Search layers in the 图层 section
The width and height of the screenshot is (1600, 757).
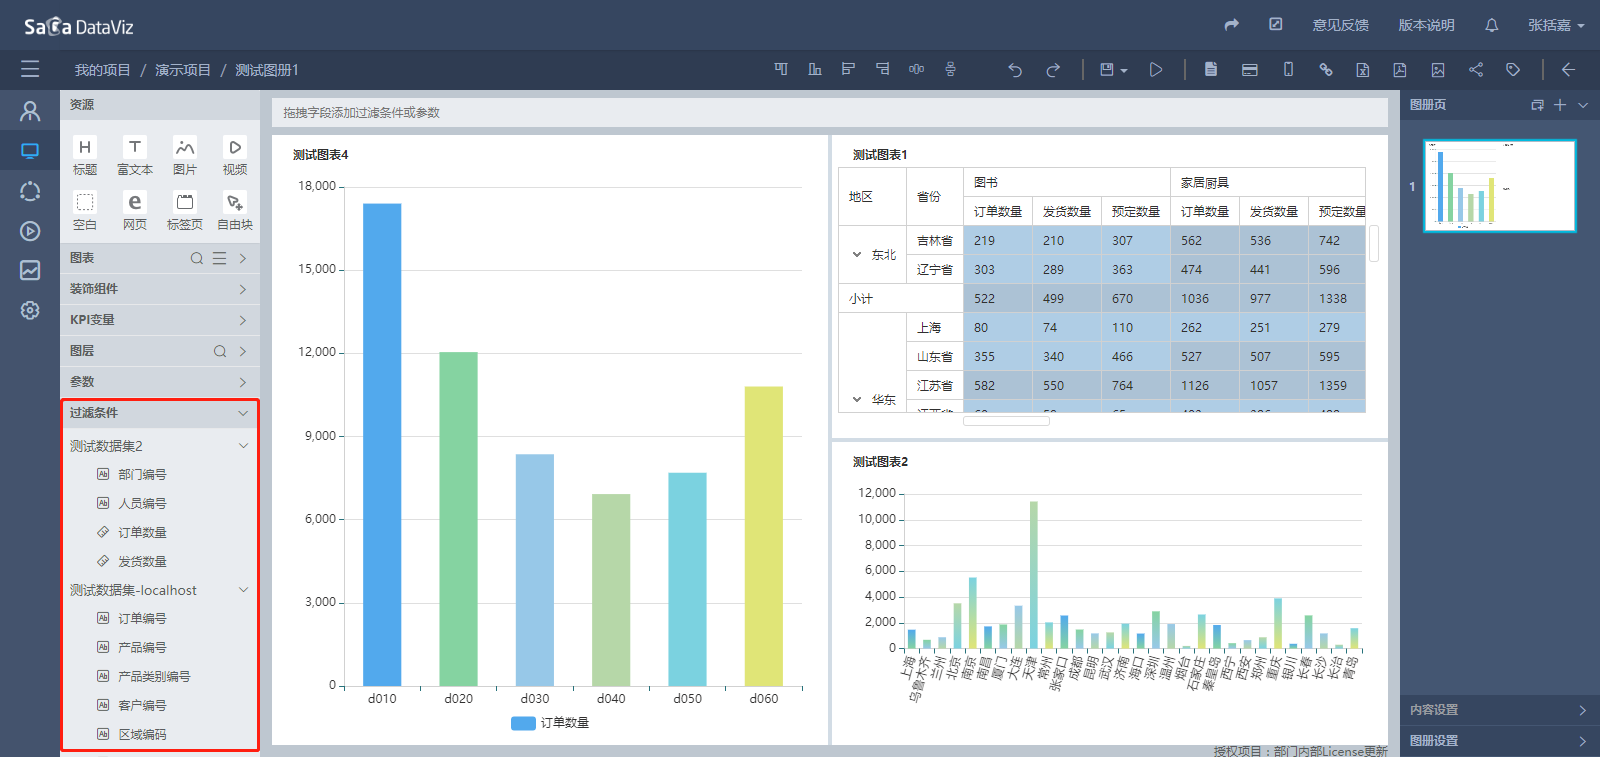click(220, 351)
